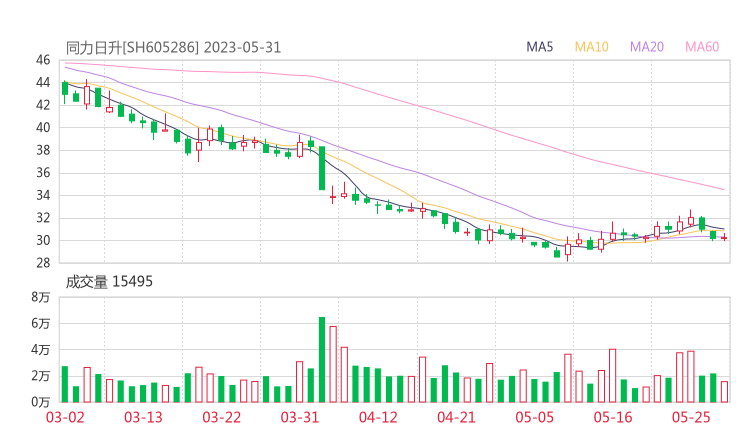Click the 05-25 date axis label

click(x=691, y=417)
